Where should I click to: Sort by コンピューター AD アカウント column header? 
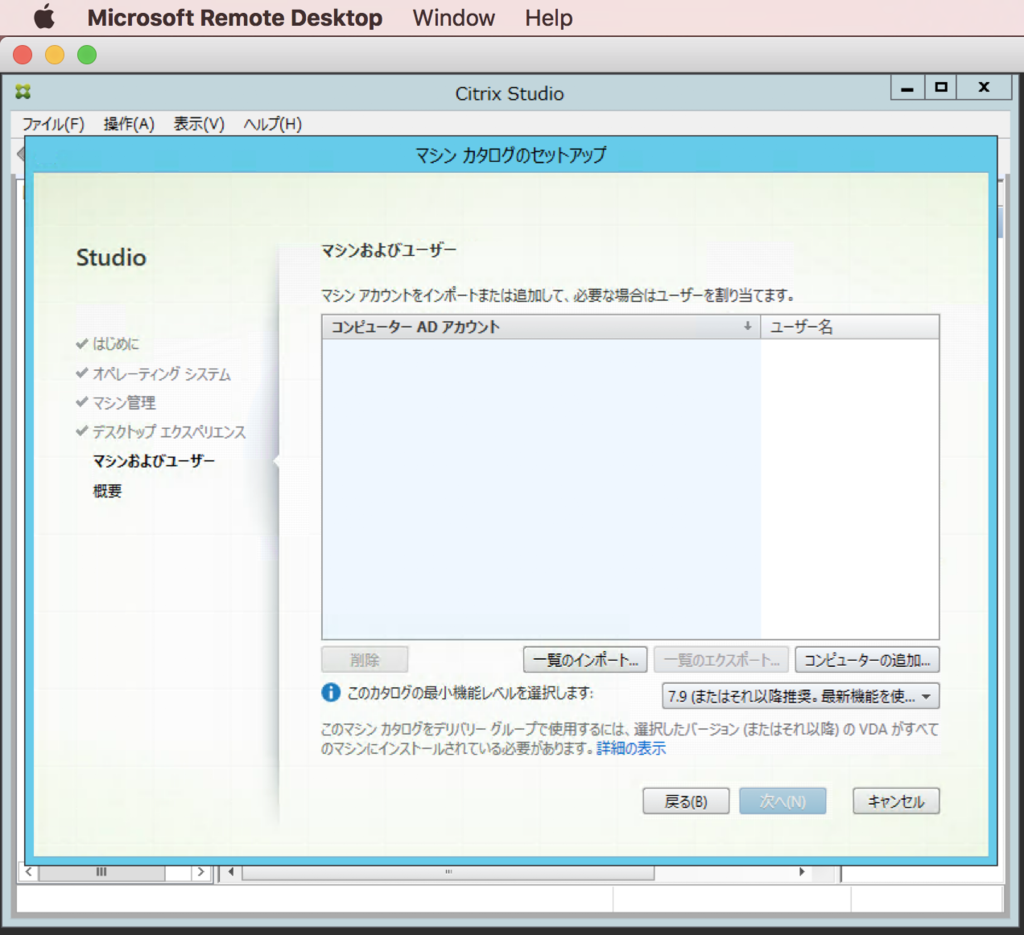(x=541, y=326)
